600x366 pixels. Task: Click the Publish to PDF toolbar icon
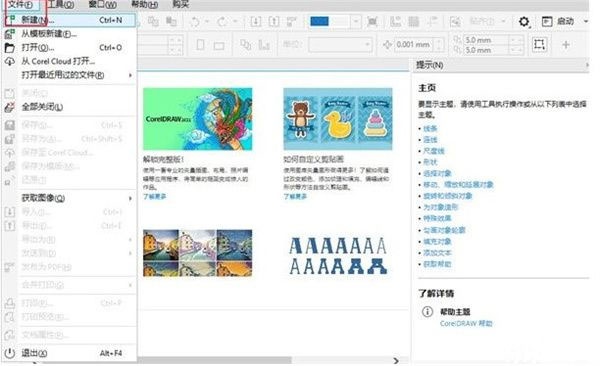(292, 21)
